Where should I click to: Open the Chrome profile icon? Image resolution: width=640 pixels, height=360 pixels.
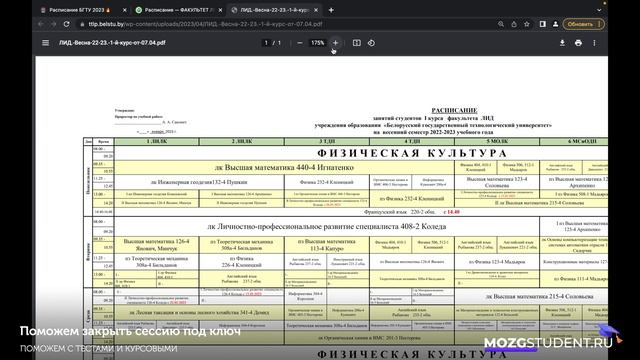pyautogui.click(x=556, y=24)
